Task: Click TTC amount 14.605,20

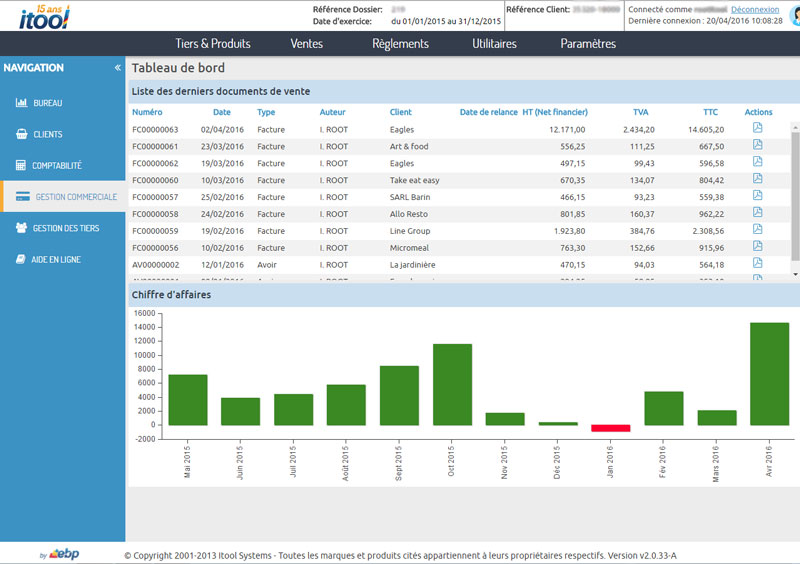Action: (706, 130)
